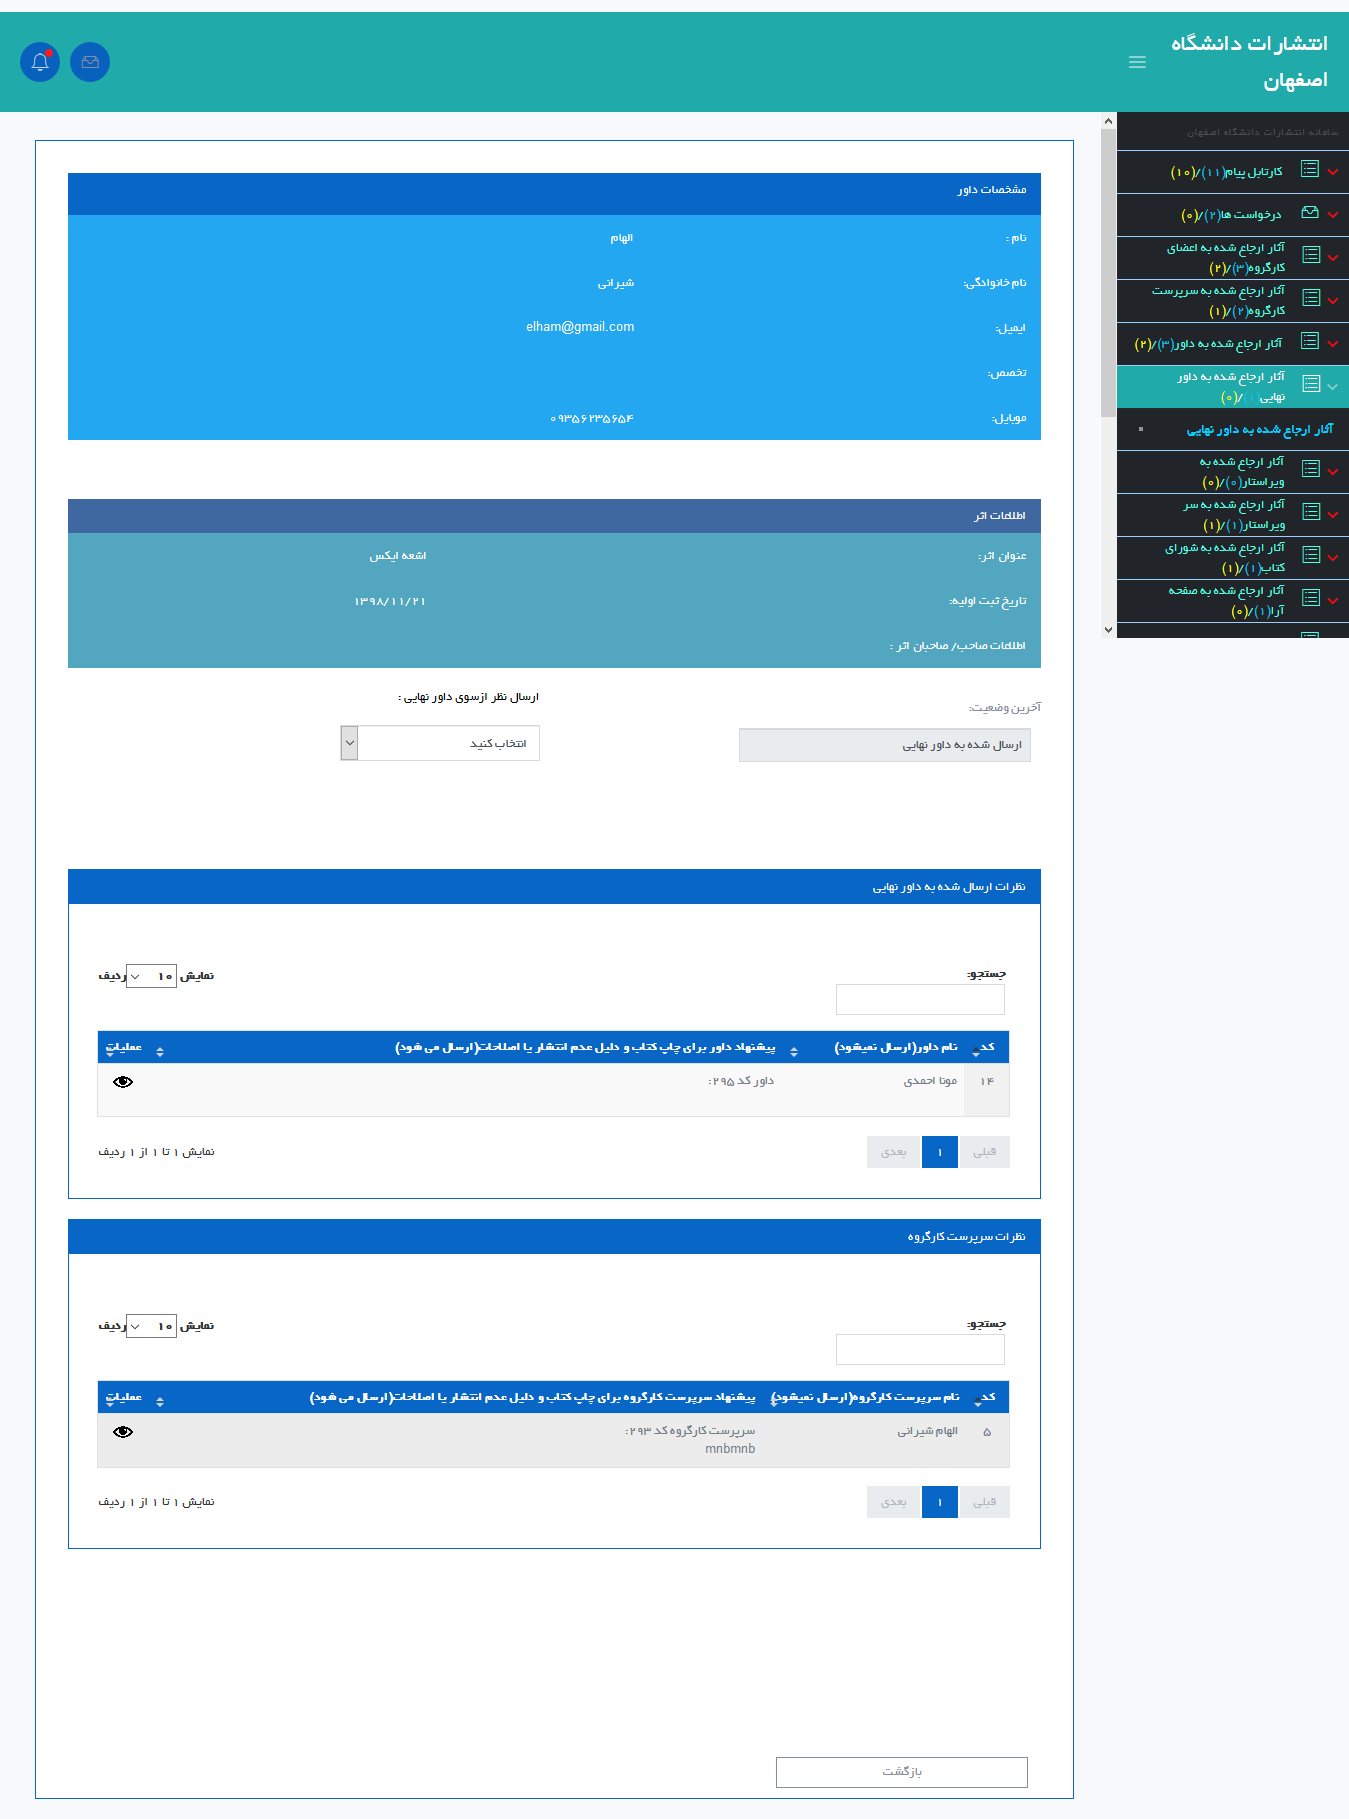
Task: Select آثار ارجاع شده به داور نهایی submenu item
Action: click(x=1259, y=430)
